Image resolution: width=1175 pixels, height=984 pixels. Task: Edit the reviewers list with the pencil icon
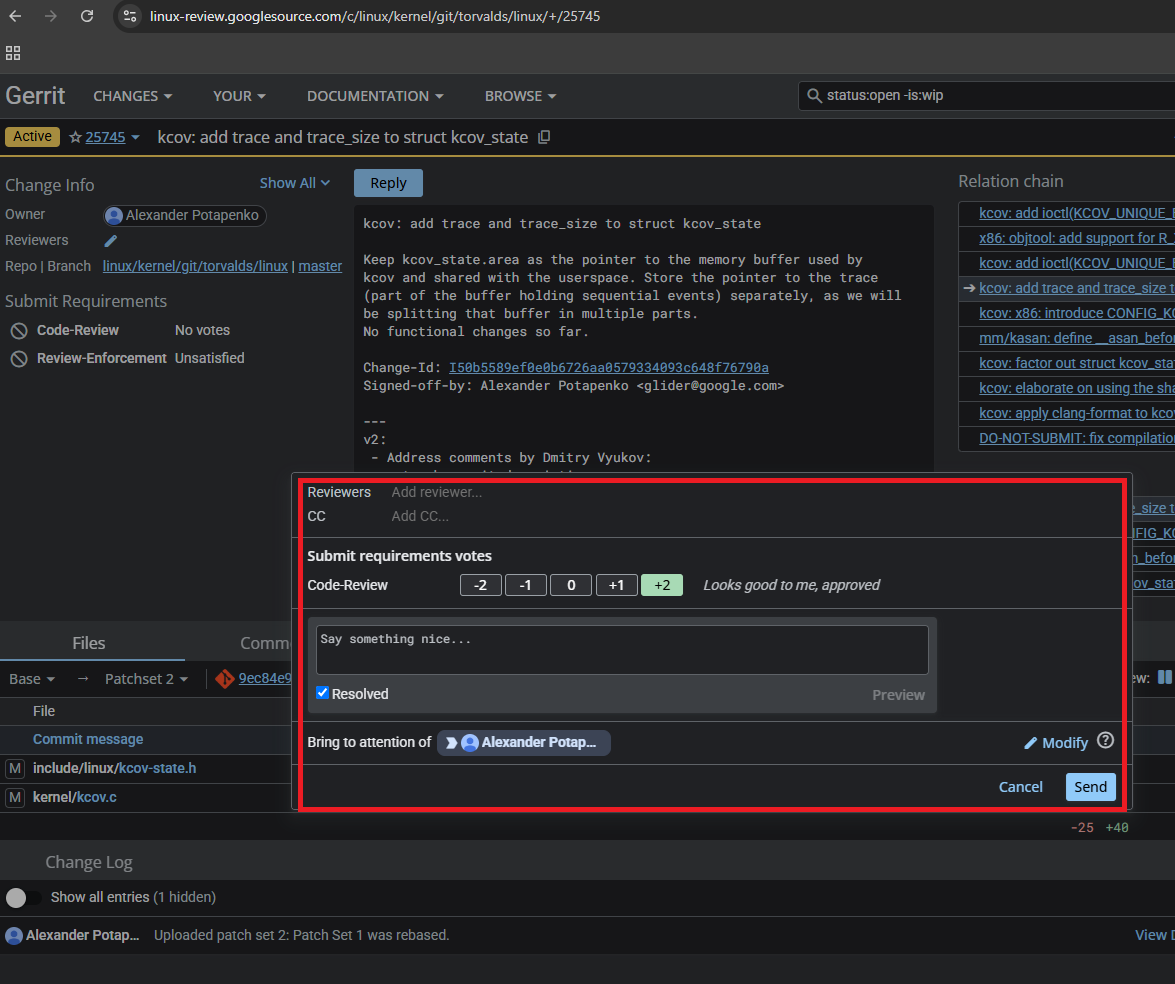pyautogui.click(x=111, y=240)
